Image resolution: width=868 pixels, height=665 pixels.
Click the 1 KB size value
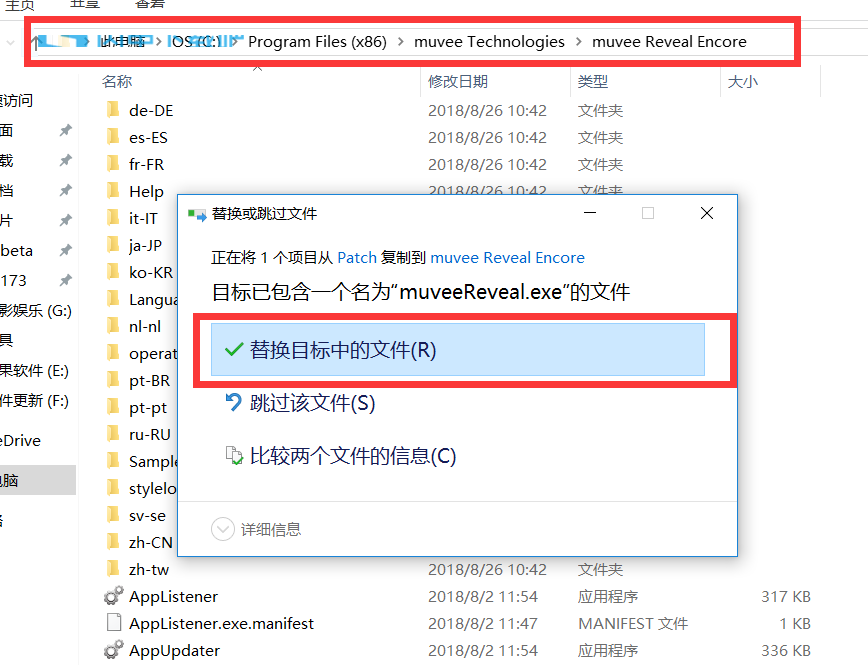point(795,623)
